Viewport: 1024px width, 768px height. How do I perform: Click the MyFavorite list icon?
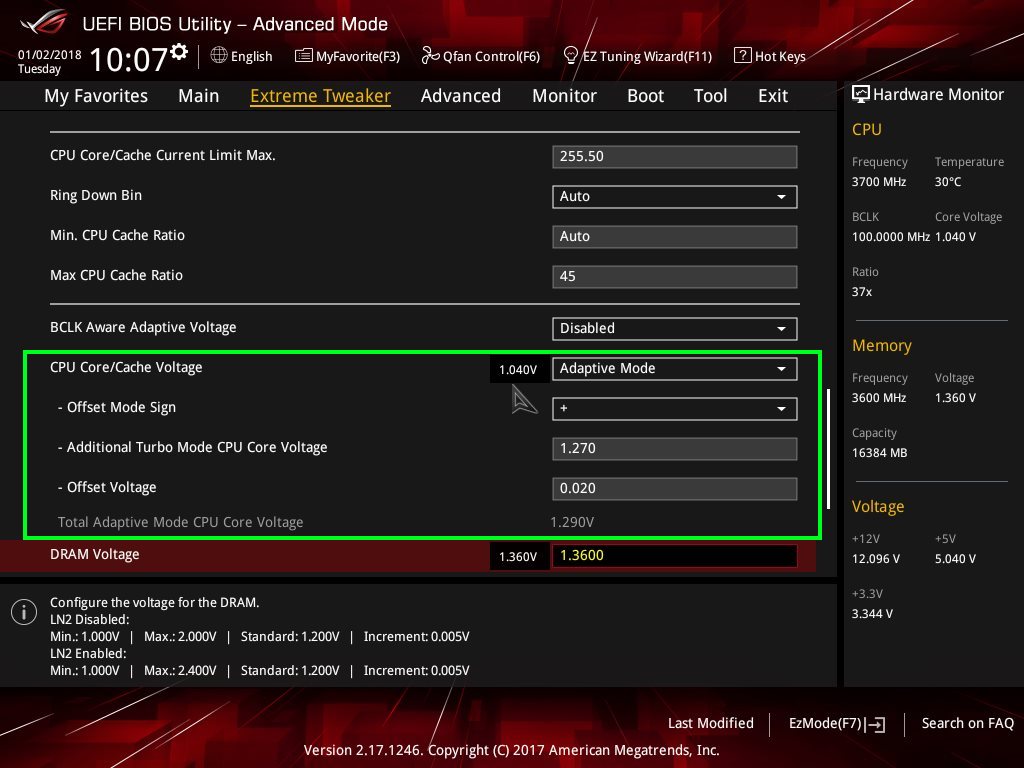click(x=304, y=56)
